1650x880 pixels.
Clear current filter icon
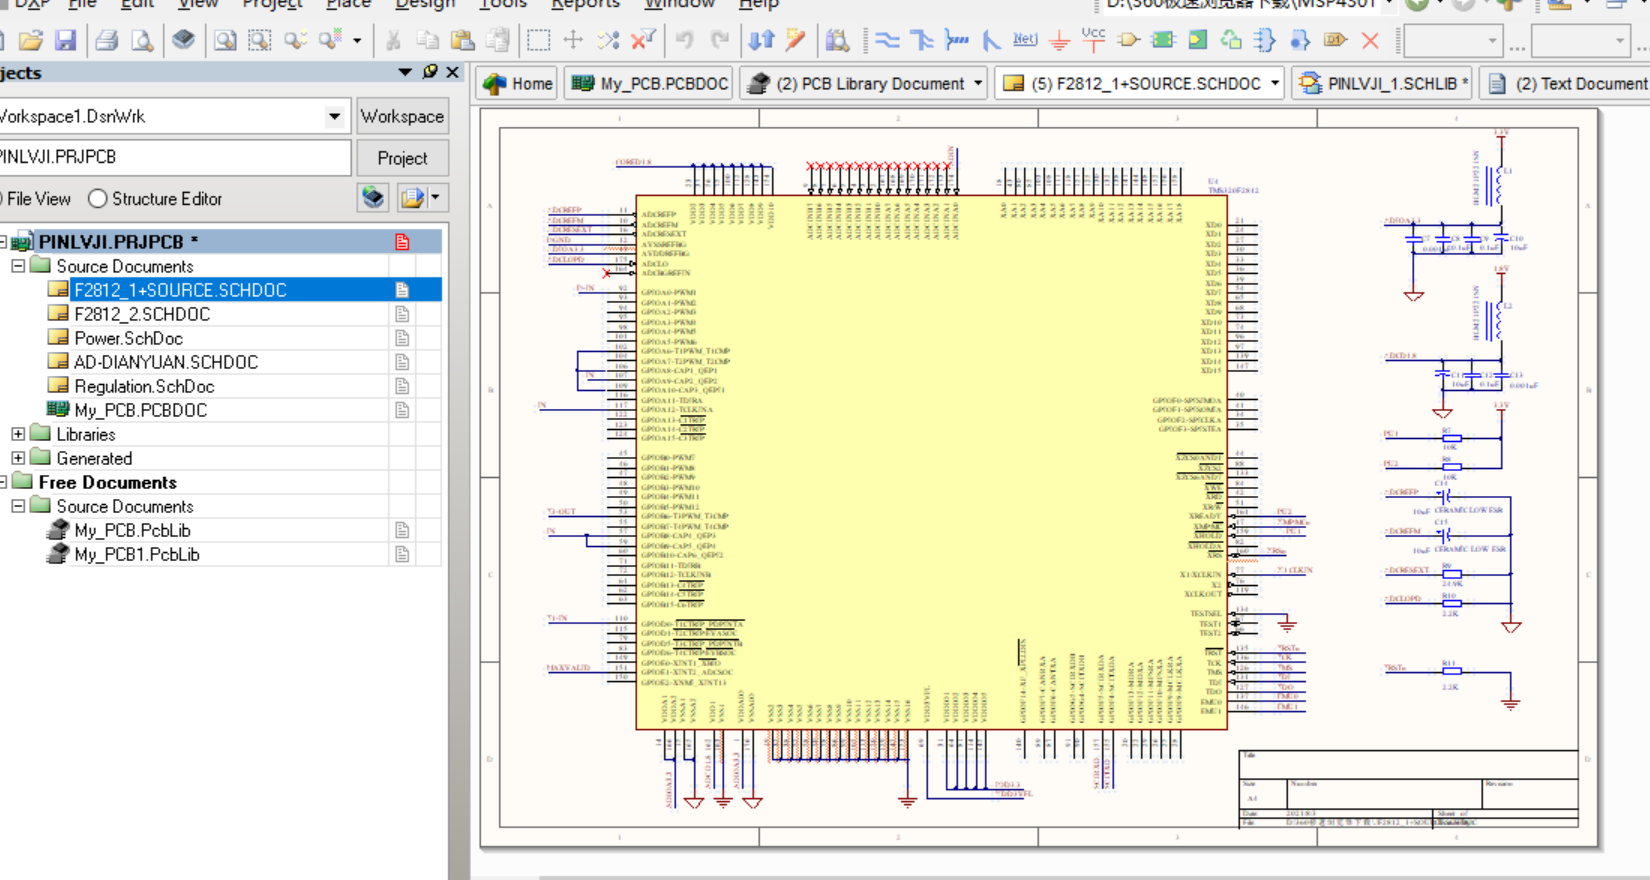tap(644, 41)
